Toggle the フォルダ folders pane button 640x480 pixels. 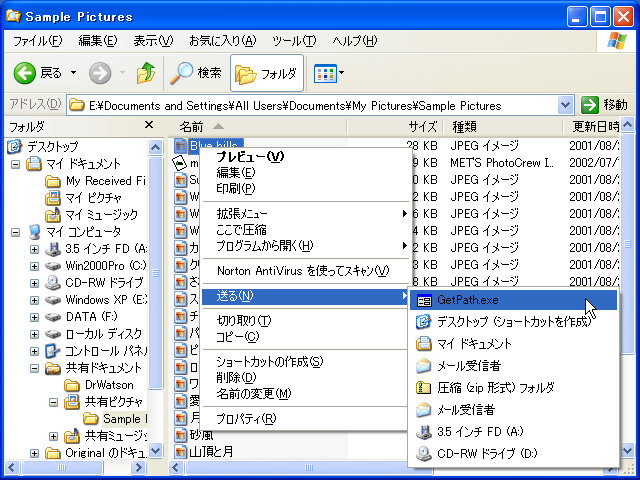pyautogui.click(x=267, y=73)
